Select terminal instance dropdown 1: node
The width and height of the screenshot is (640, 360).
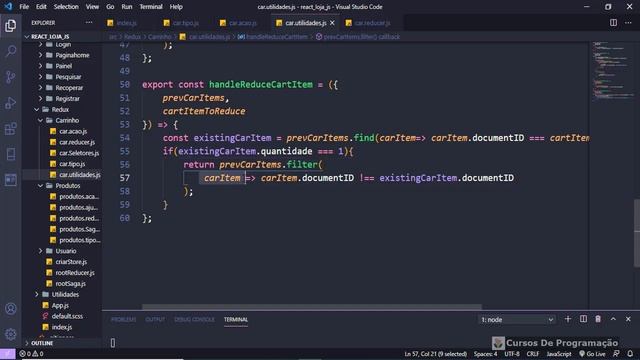click(x=517, y=320)
